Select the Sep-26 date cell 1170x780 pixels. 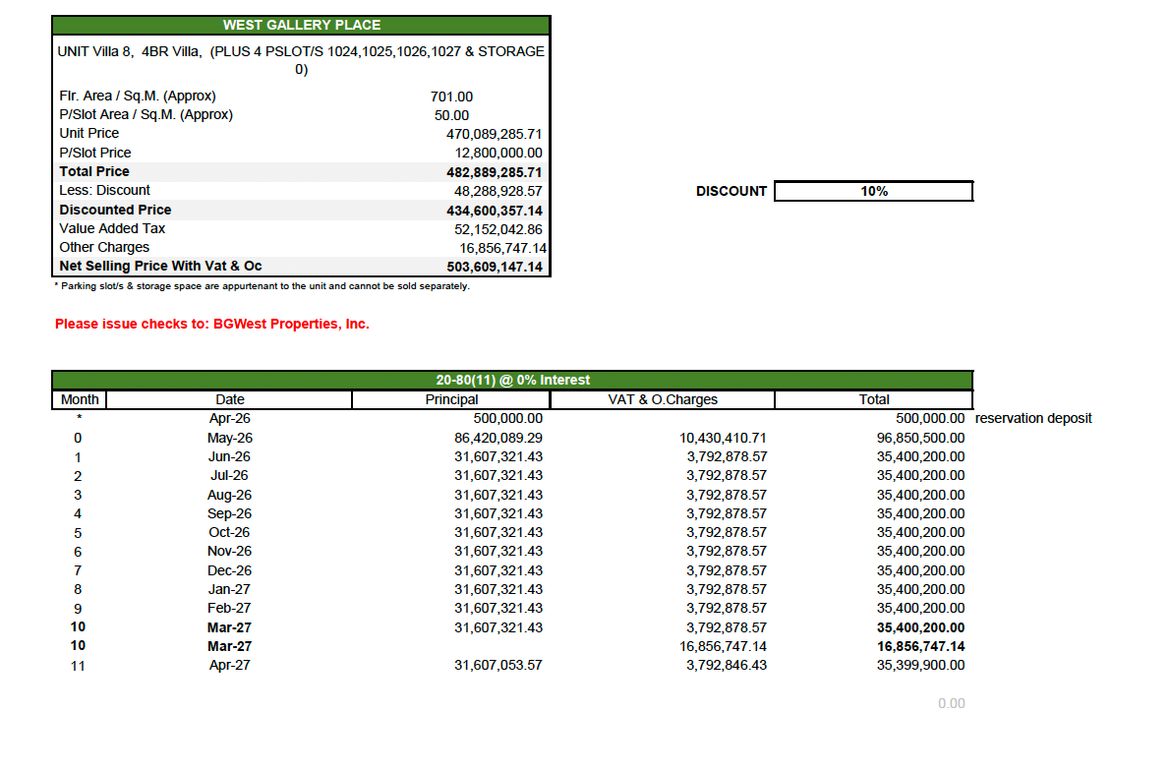230,514
